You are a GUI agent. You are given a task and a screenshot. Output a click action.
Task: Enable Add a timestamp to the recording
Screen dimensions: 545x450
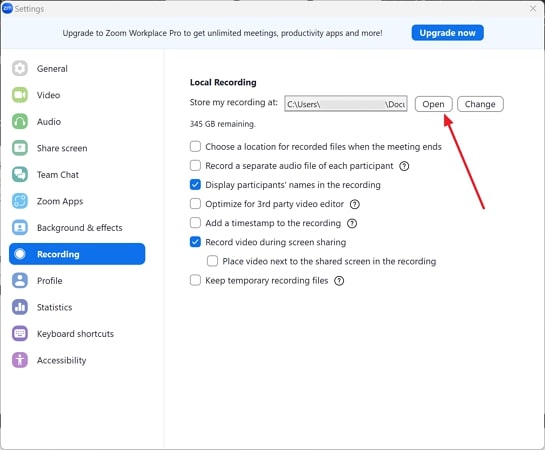click(195, 223)
